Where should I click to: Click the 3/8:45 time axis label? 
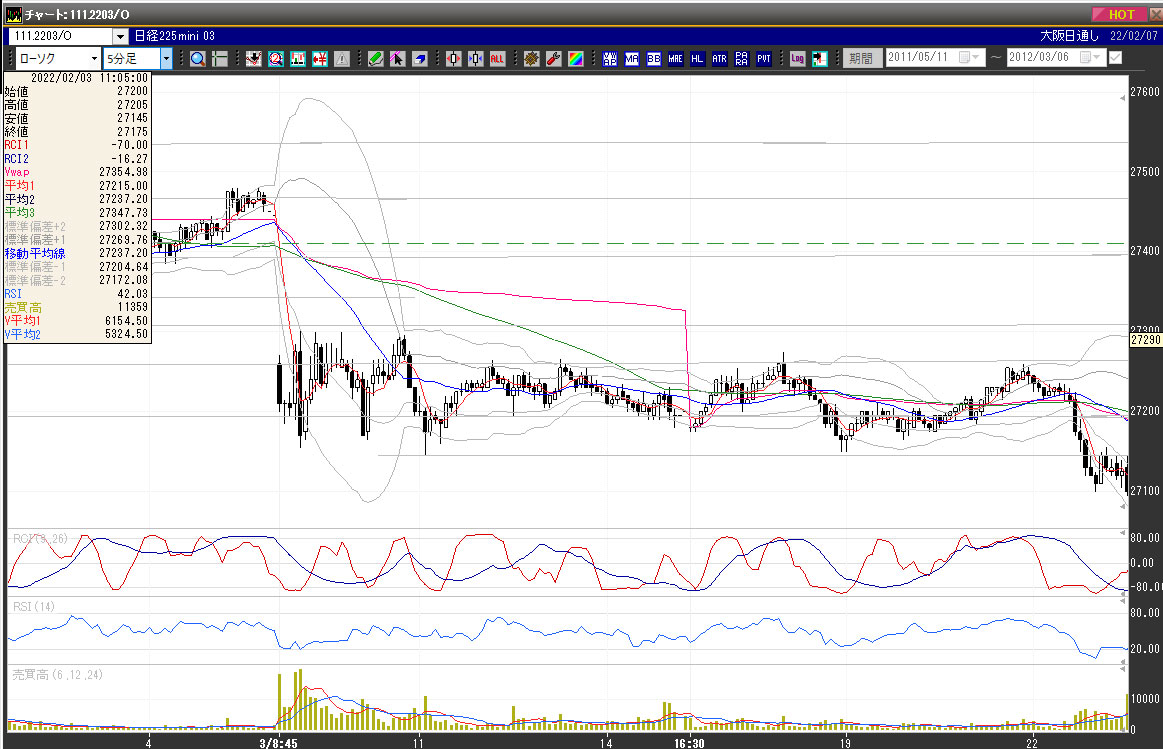[x=279, y=742]
